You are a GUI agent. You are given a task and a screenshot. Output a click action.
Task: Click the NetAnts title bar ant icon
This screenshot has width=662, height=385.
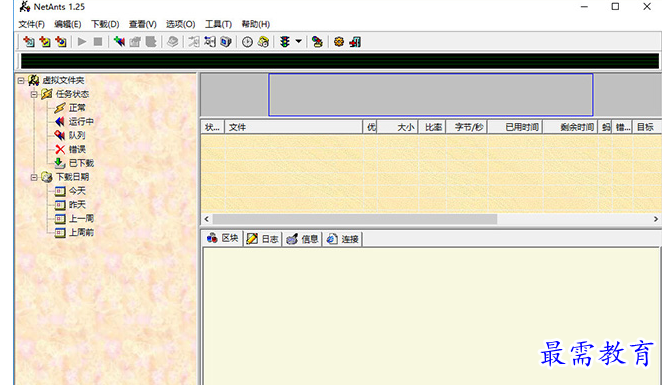25,6
